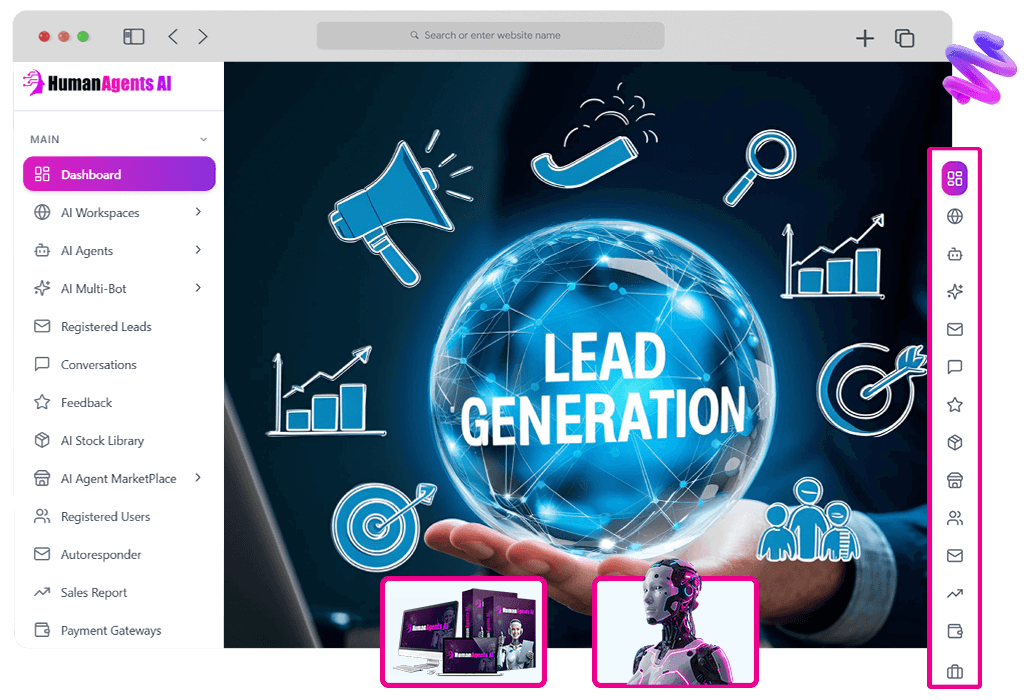Click the trending arrow sales icon in right strip
This screenshot has height=700, width=1027.
click(x=954, y=594)
